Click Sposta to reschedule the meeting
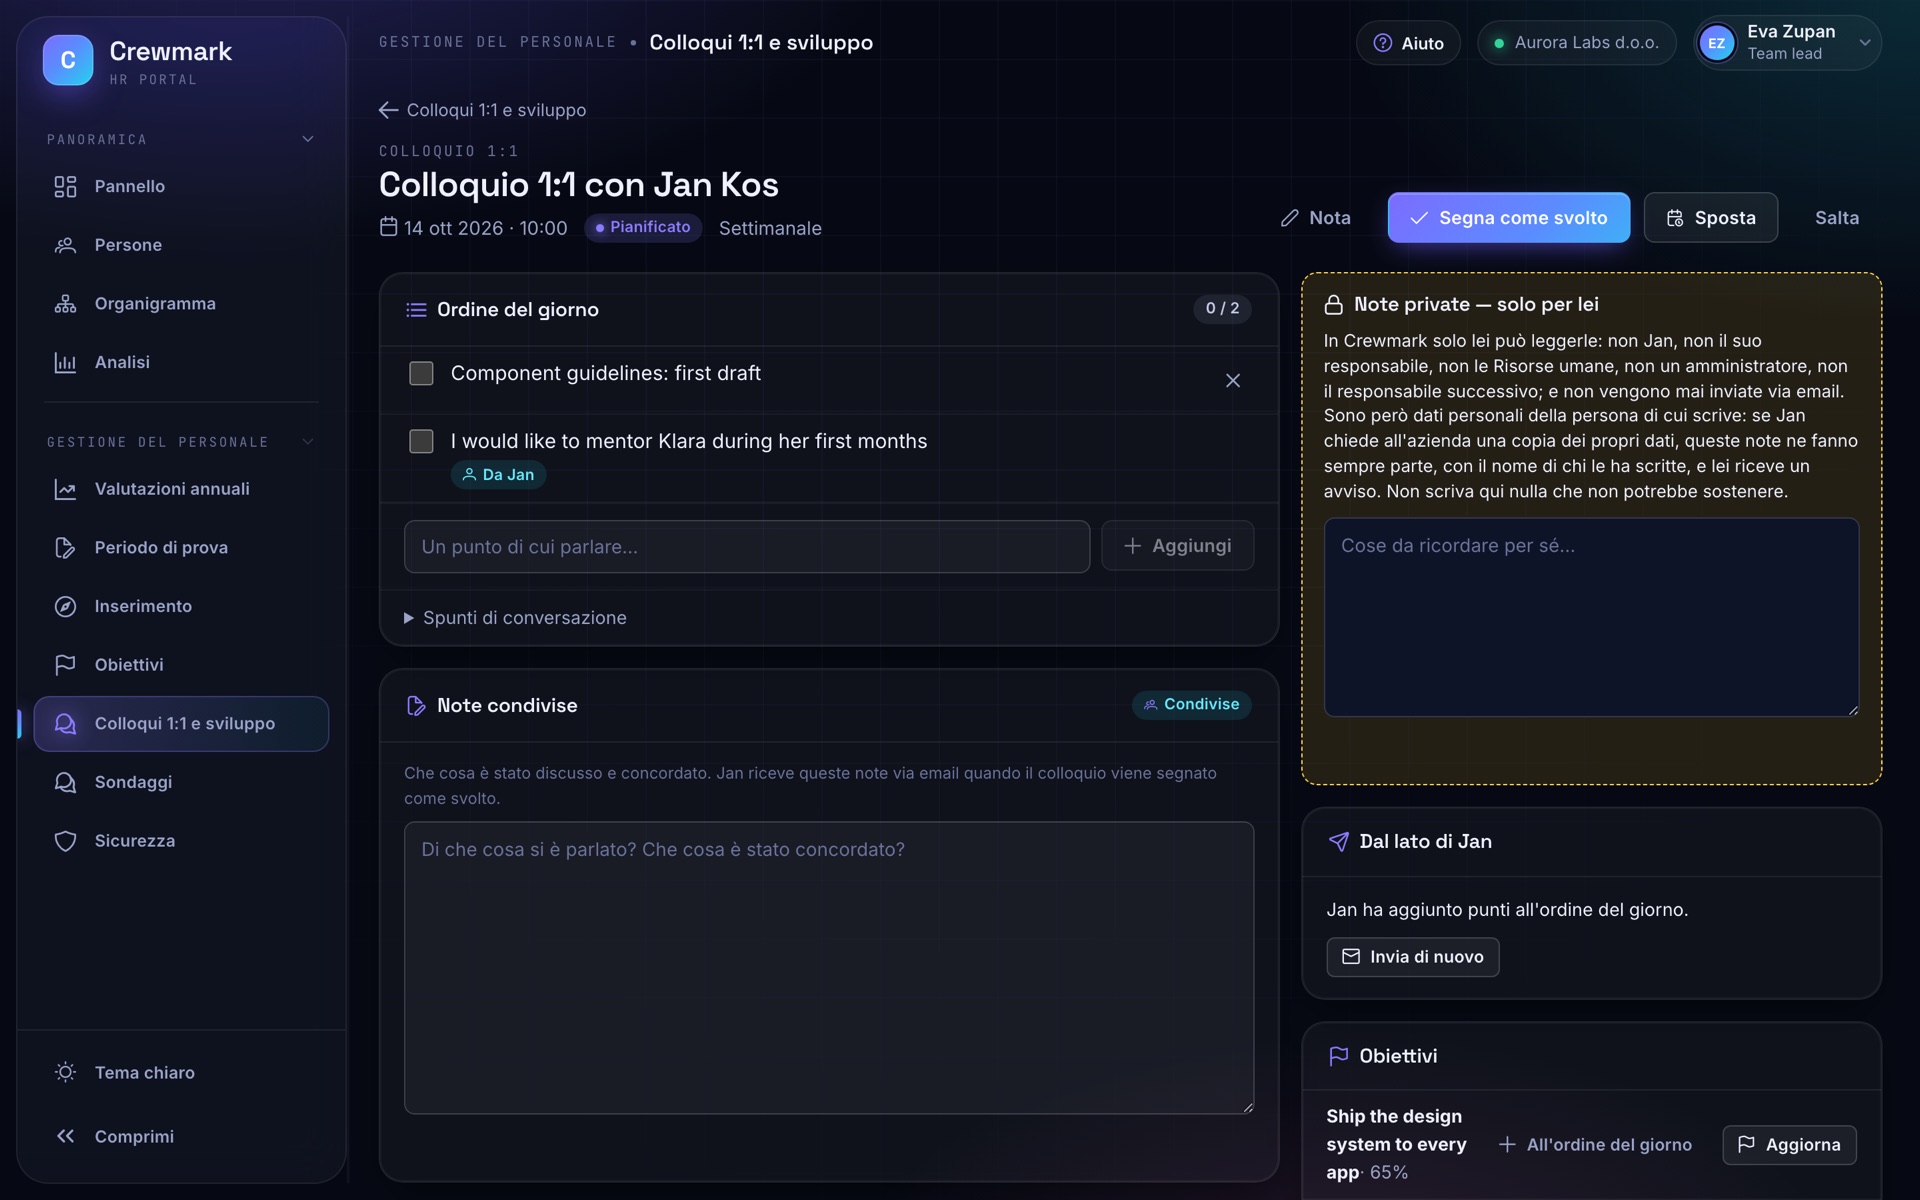This screenshot has height=1200, width=1920. [x=1710, y=218]
